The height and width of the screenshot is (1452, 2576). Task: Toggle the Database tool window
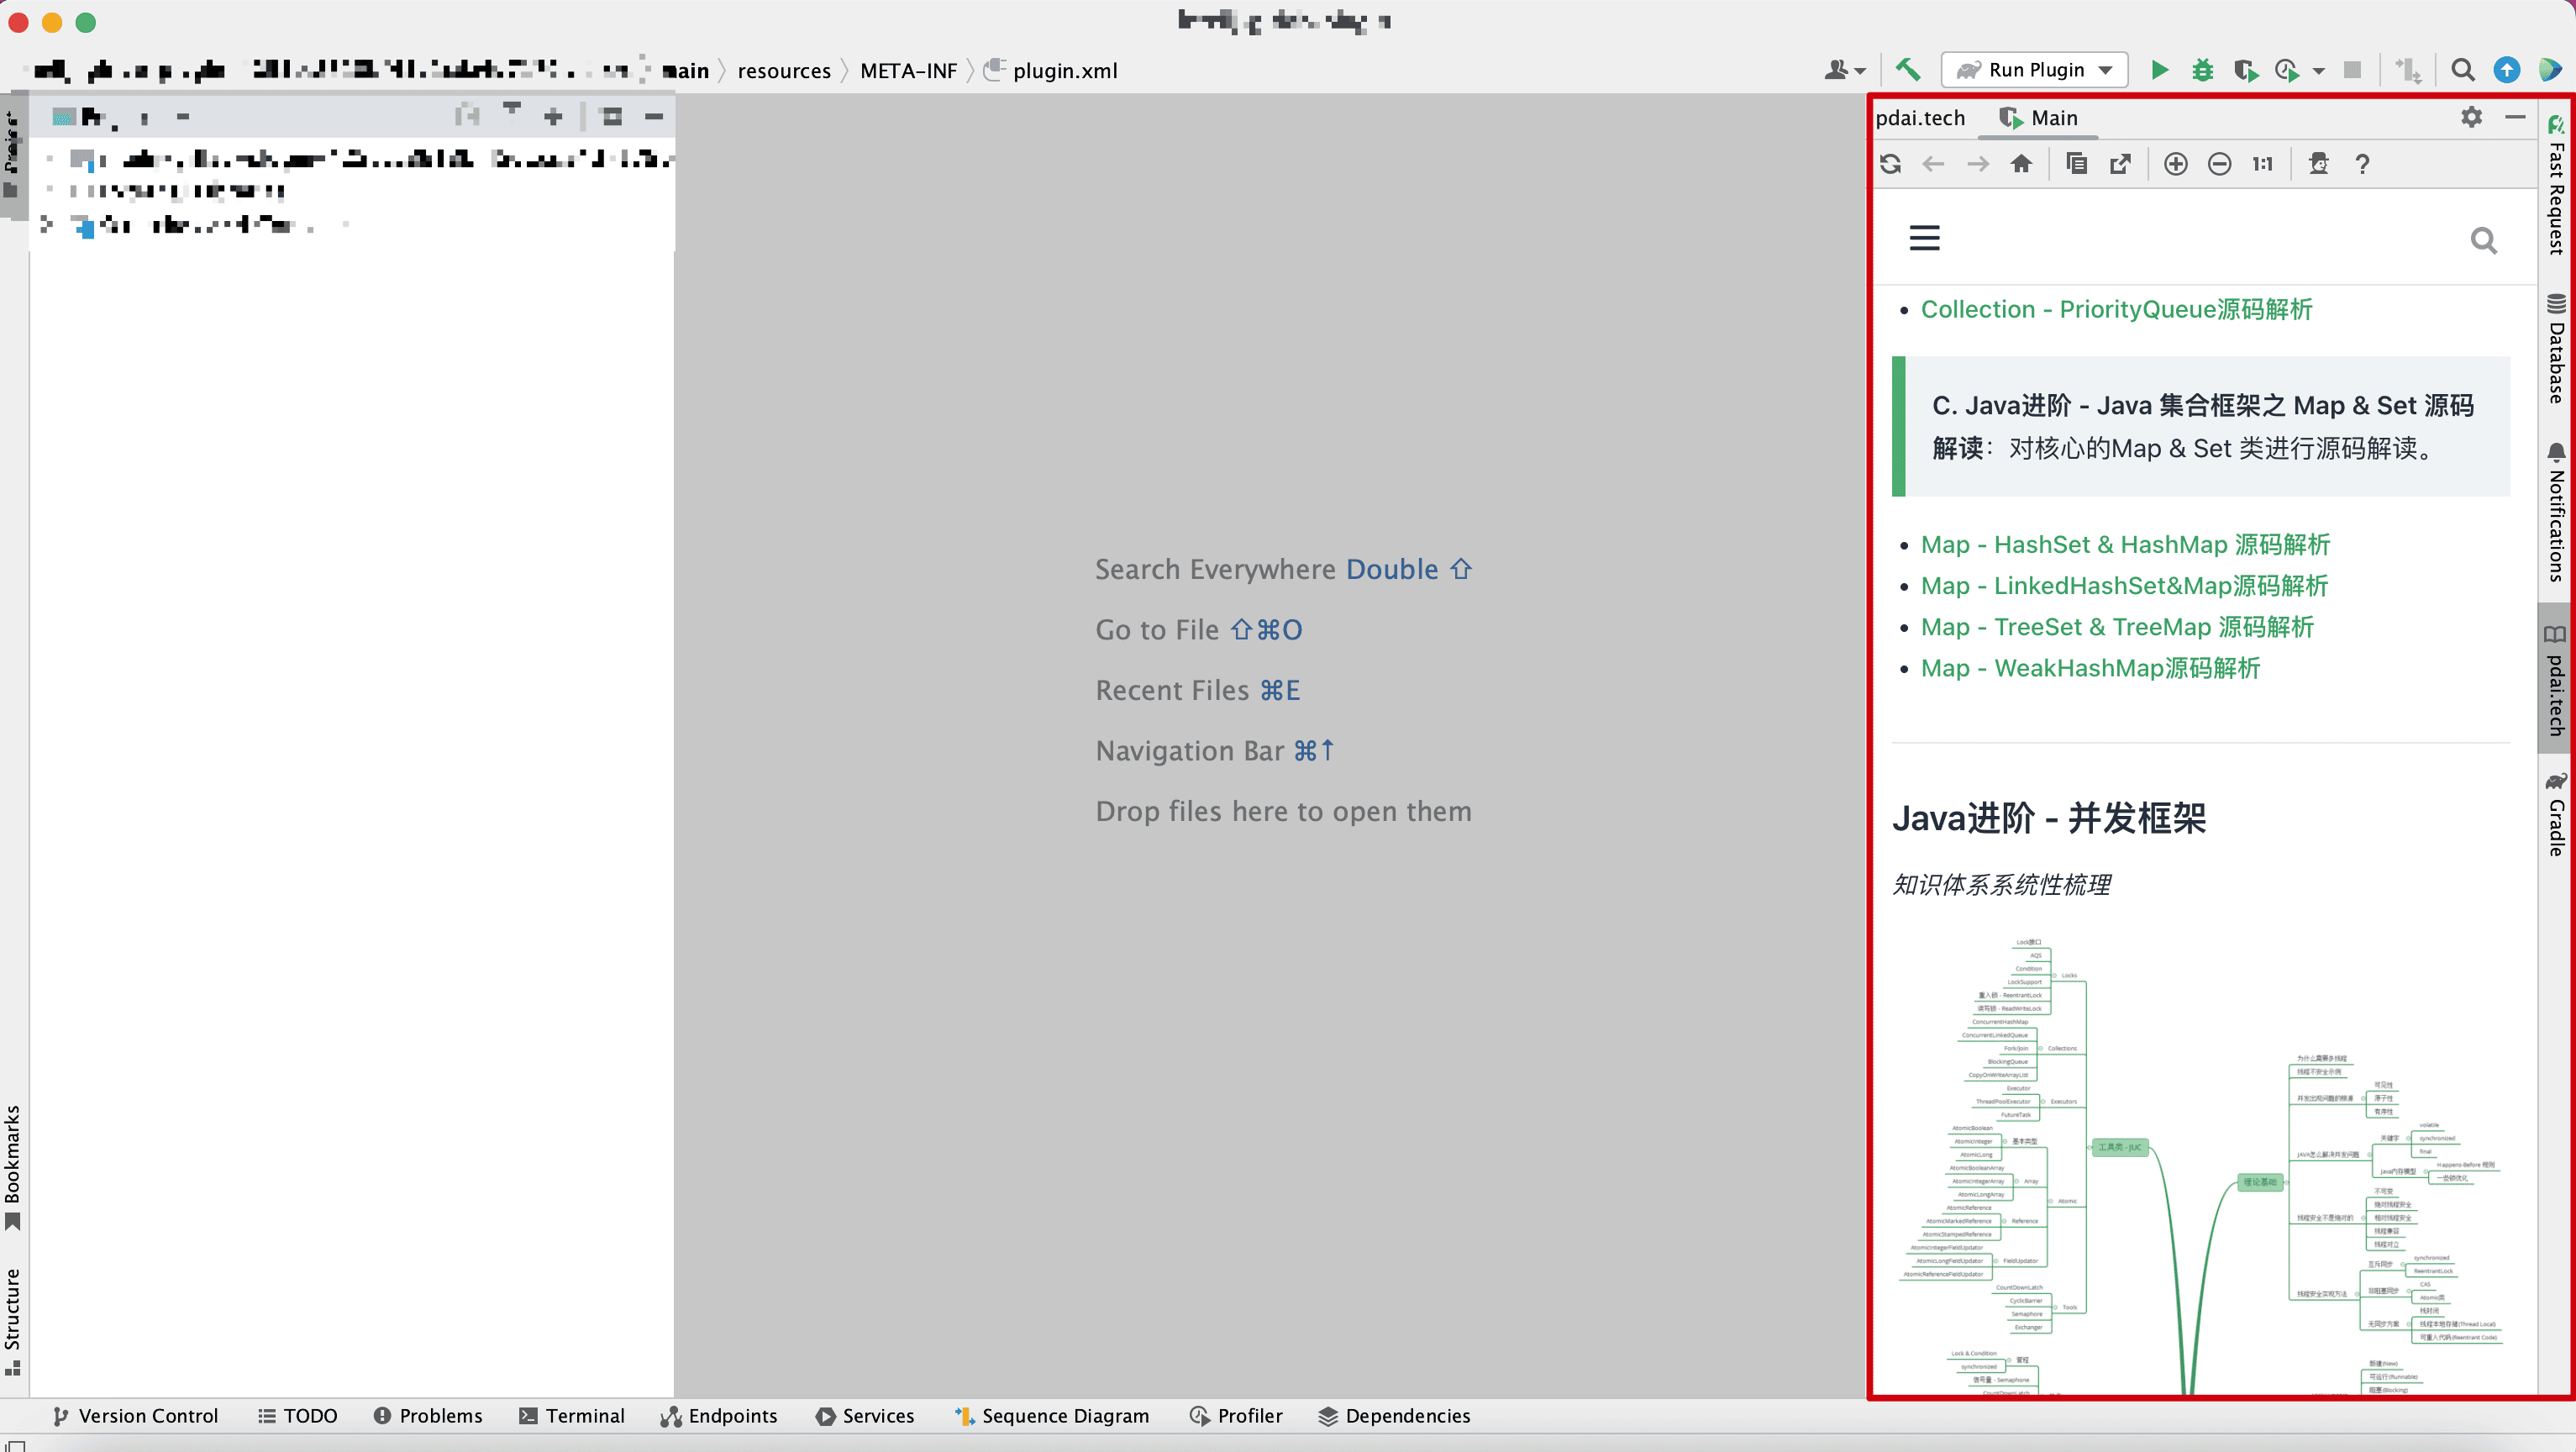click(2556, 350)
